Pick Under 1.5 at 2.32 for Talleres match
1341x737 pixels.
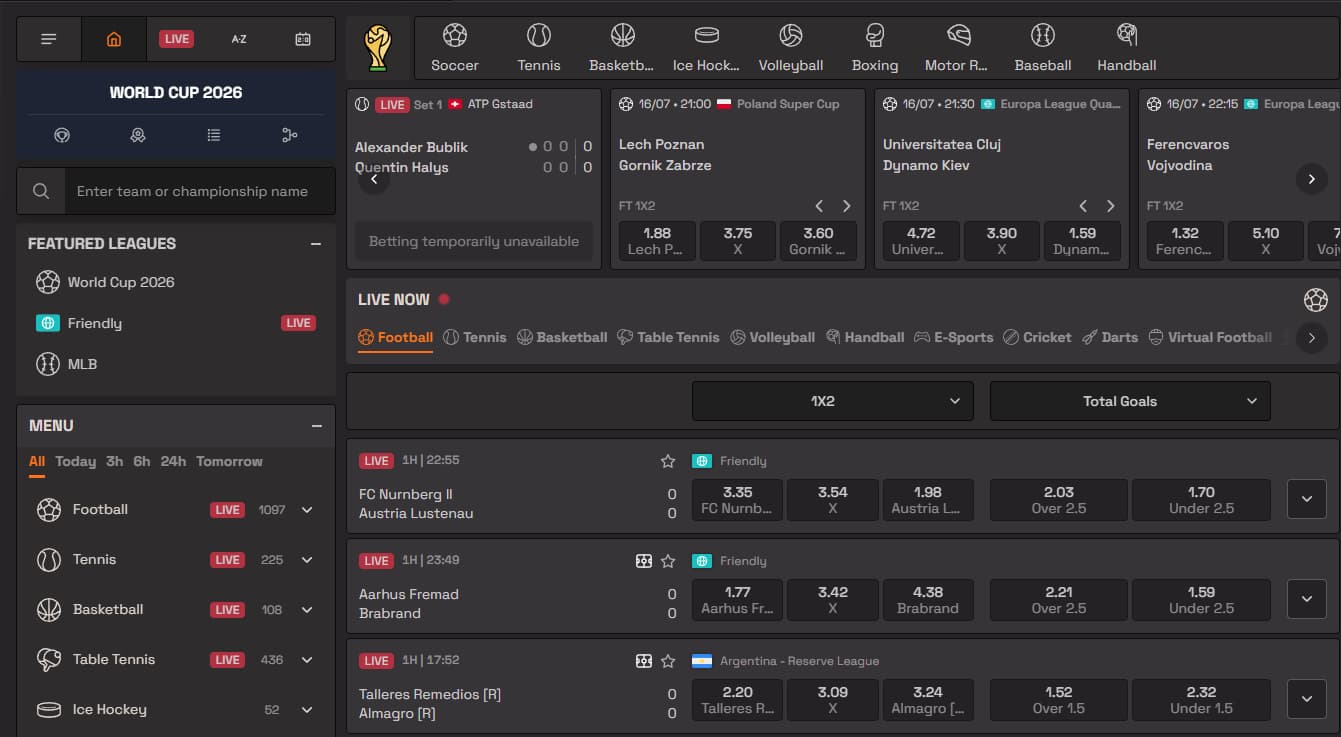coord(1201,699)
